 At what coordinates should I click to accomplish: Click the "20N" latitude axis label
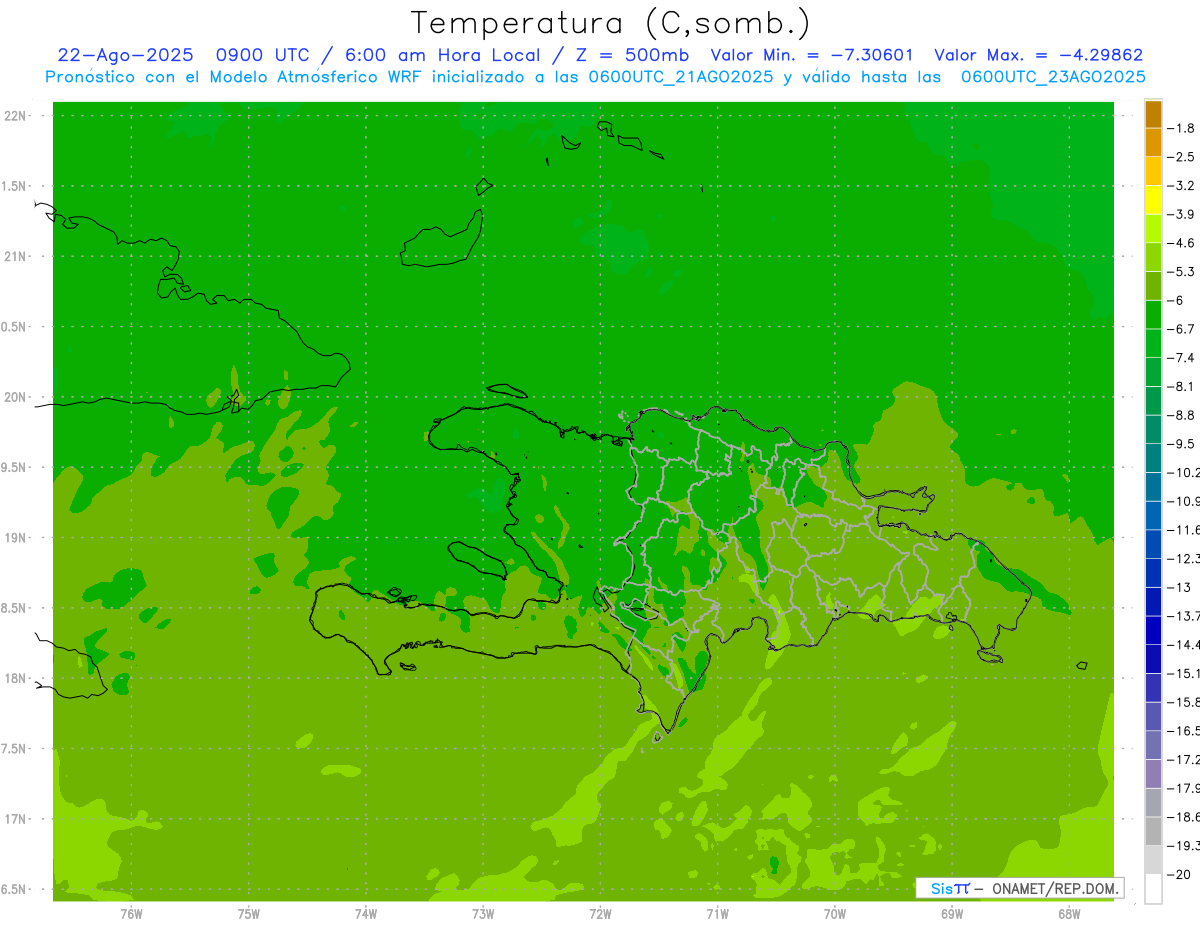[x=16, y=397]
